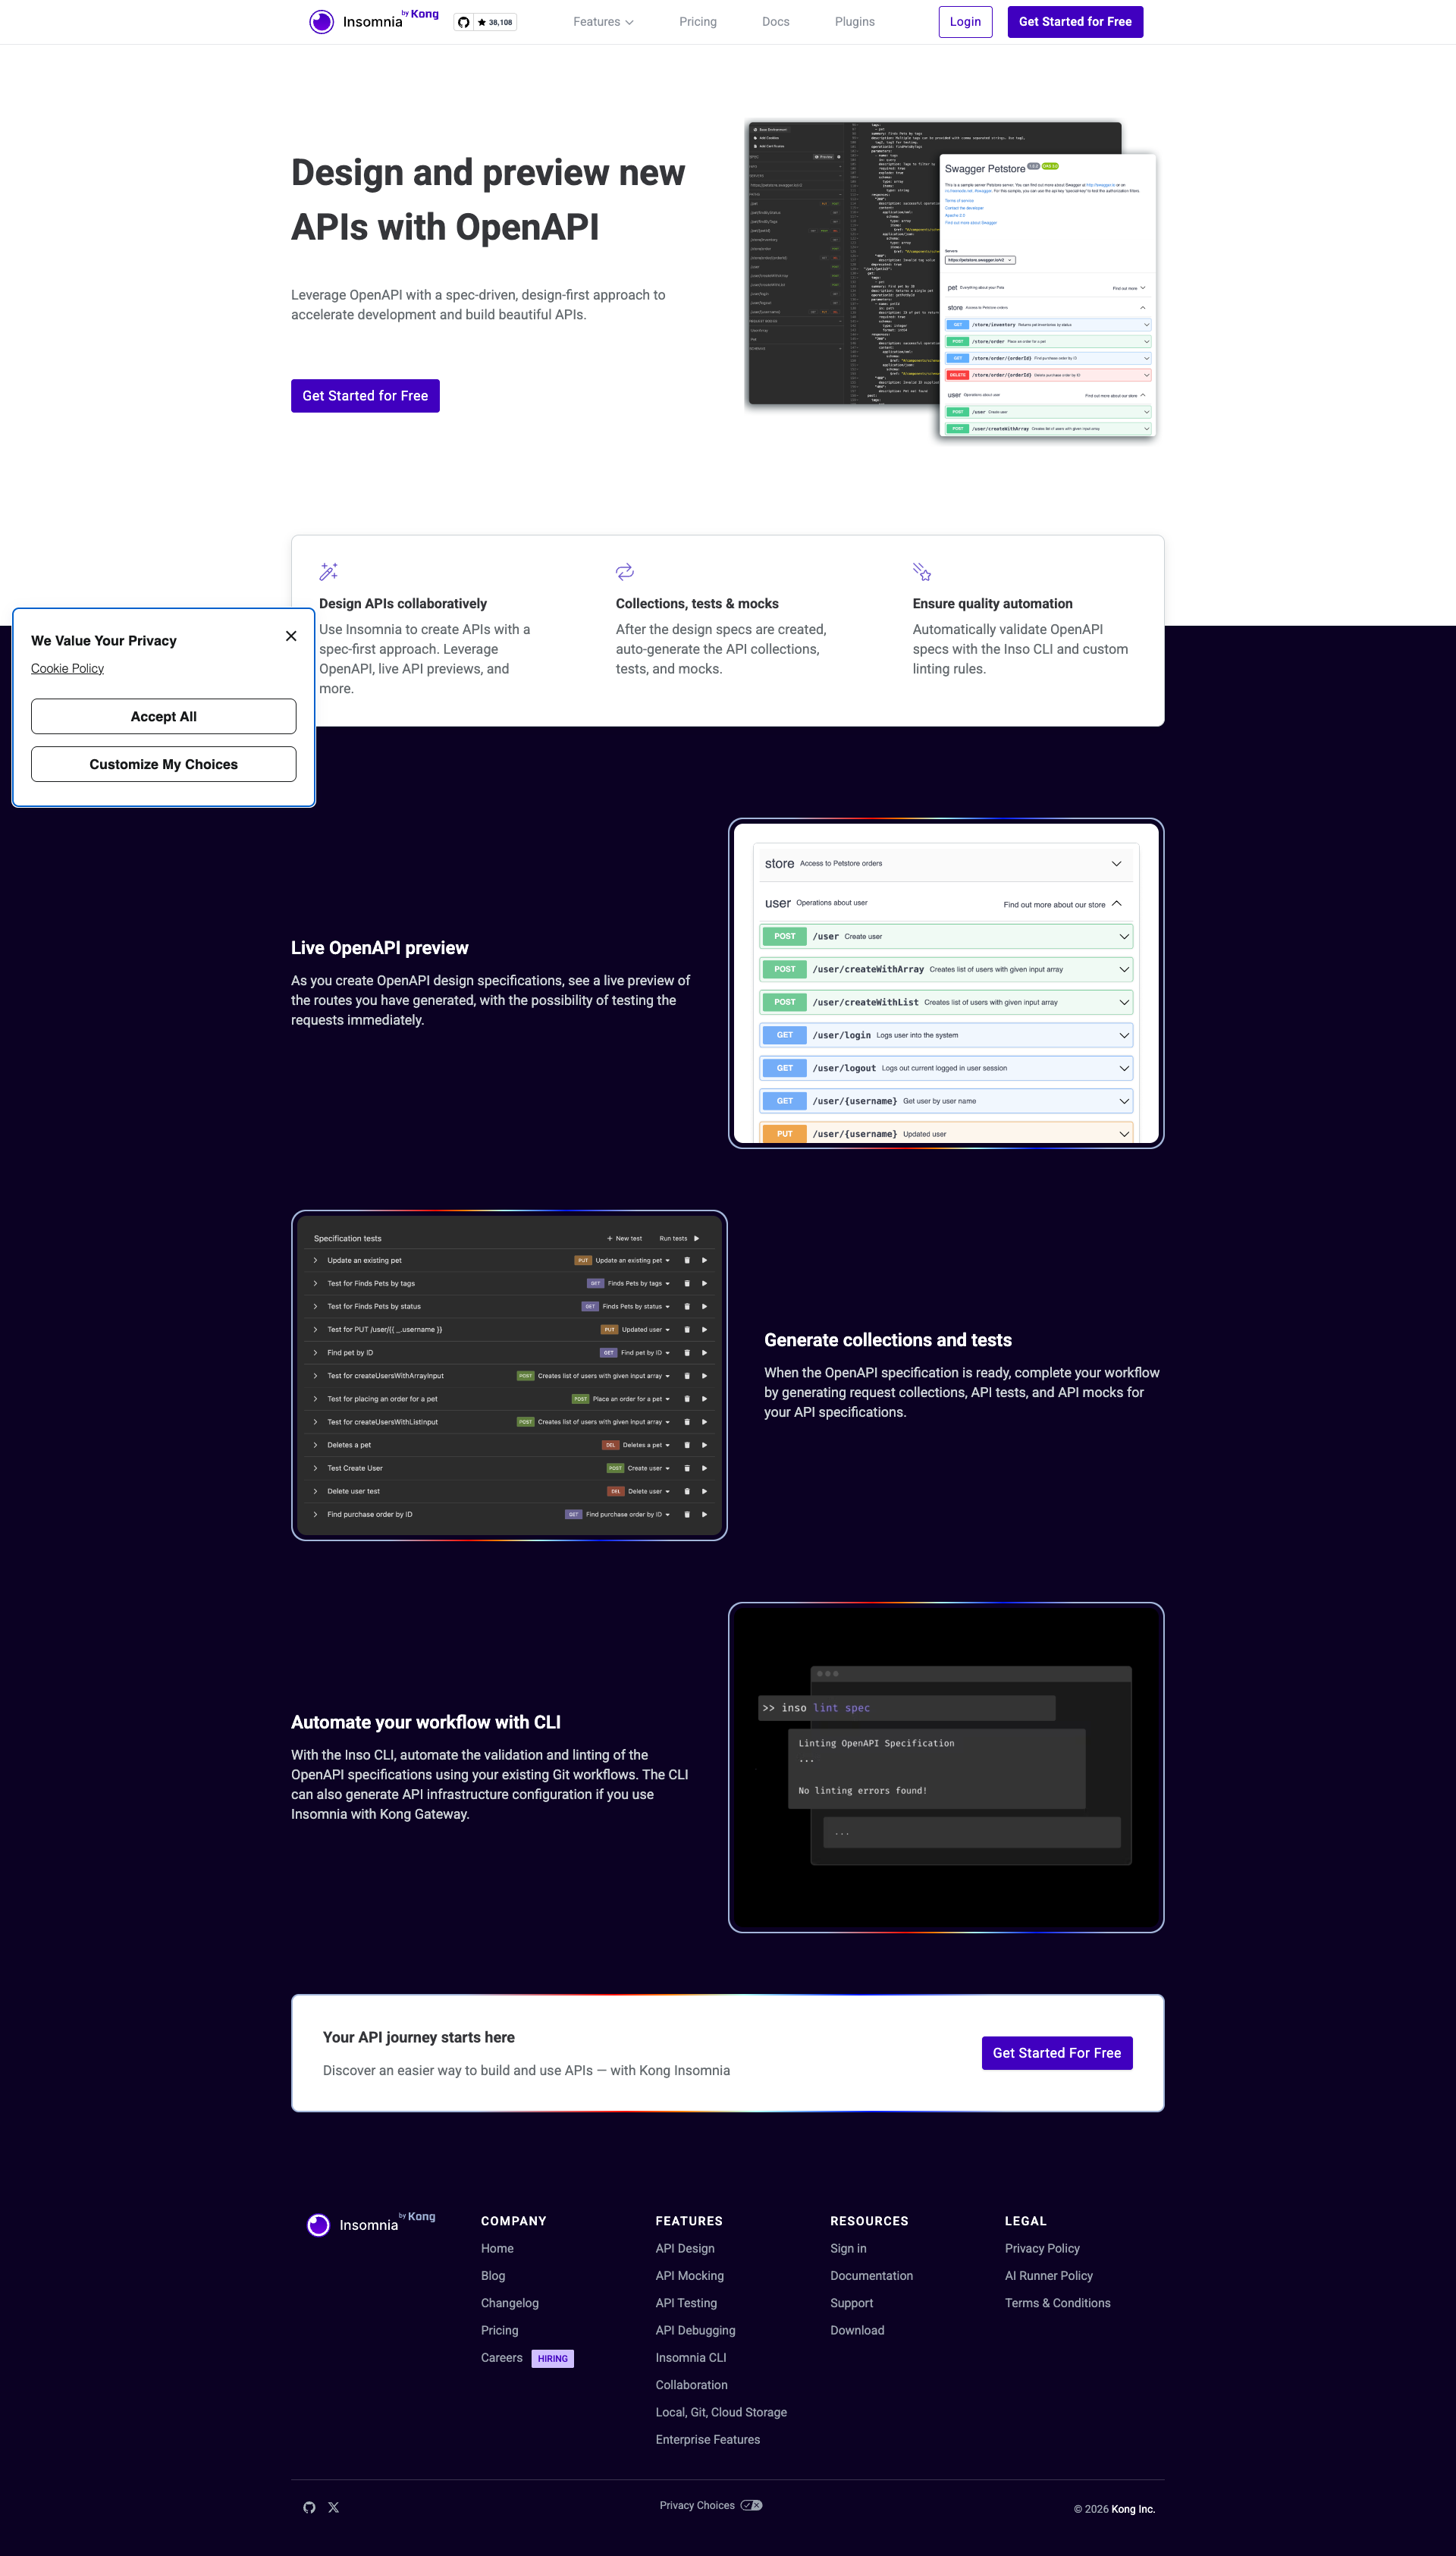Accept all cookies
Image resolution: width=1456 pixels, height=2556 pixels.
(x=164, y=716)
